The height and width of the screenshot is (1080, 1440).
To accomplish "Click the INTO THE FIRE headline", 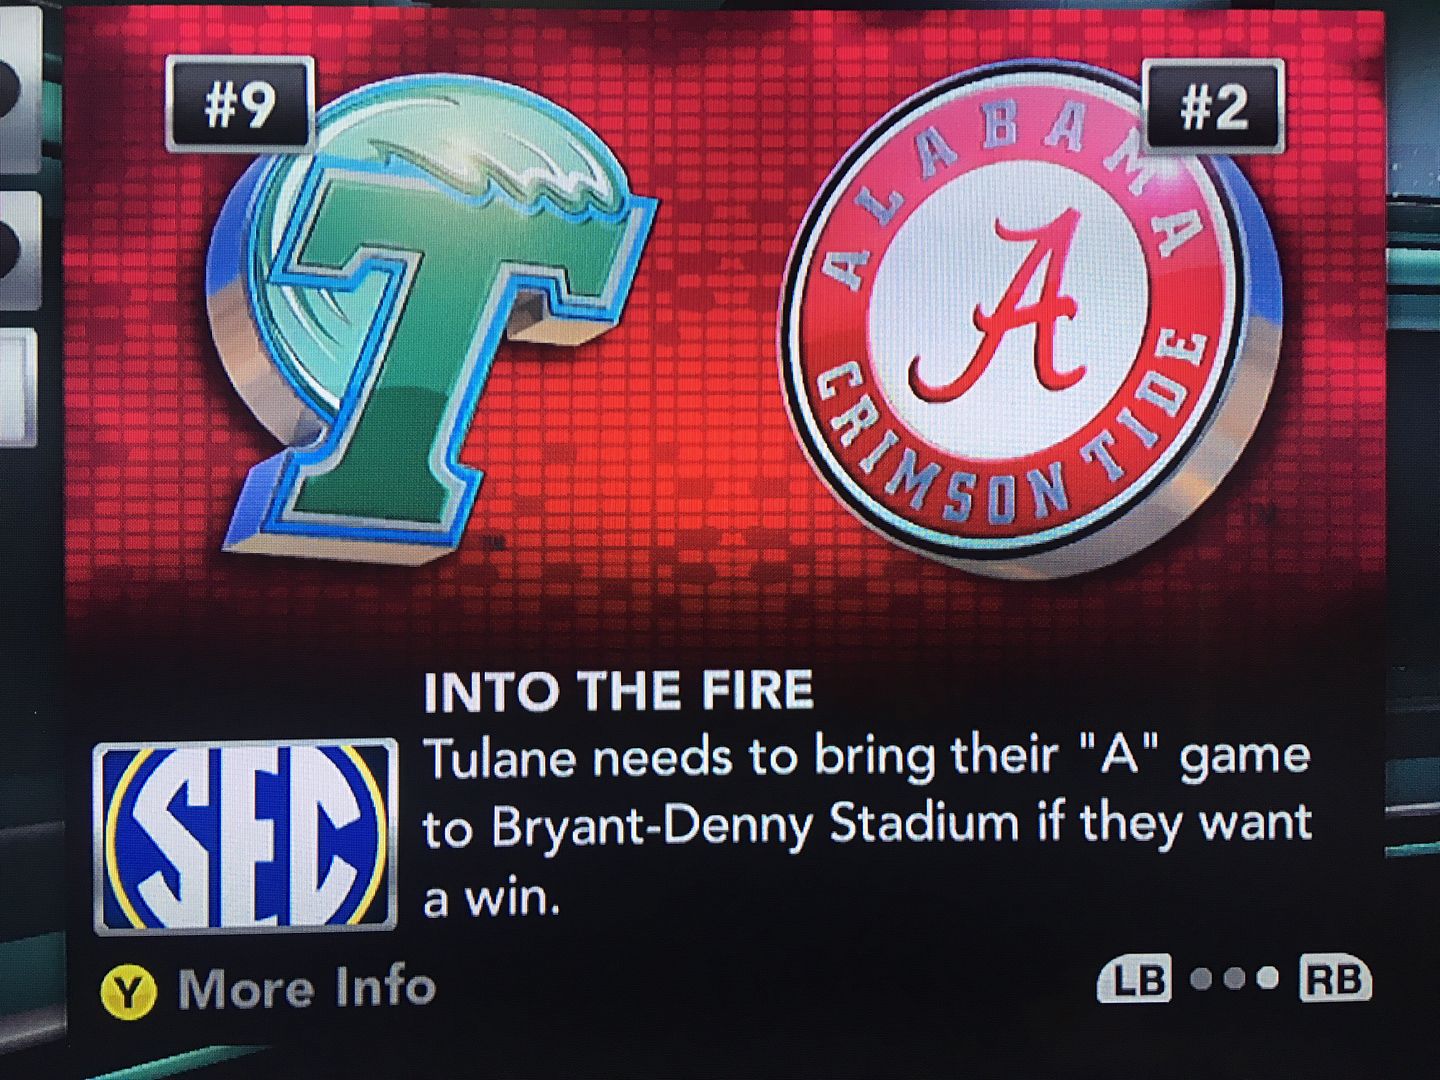I will point(619,691).
